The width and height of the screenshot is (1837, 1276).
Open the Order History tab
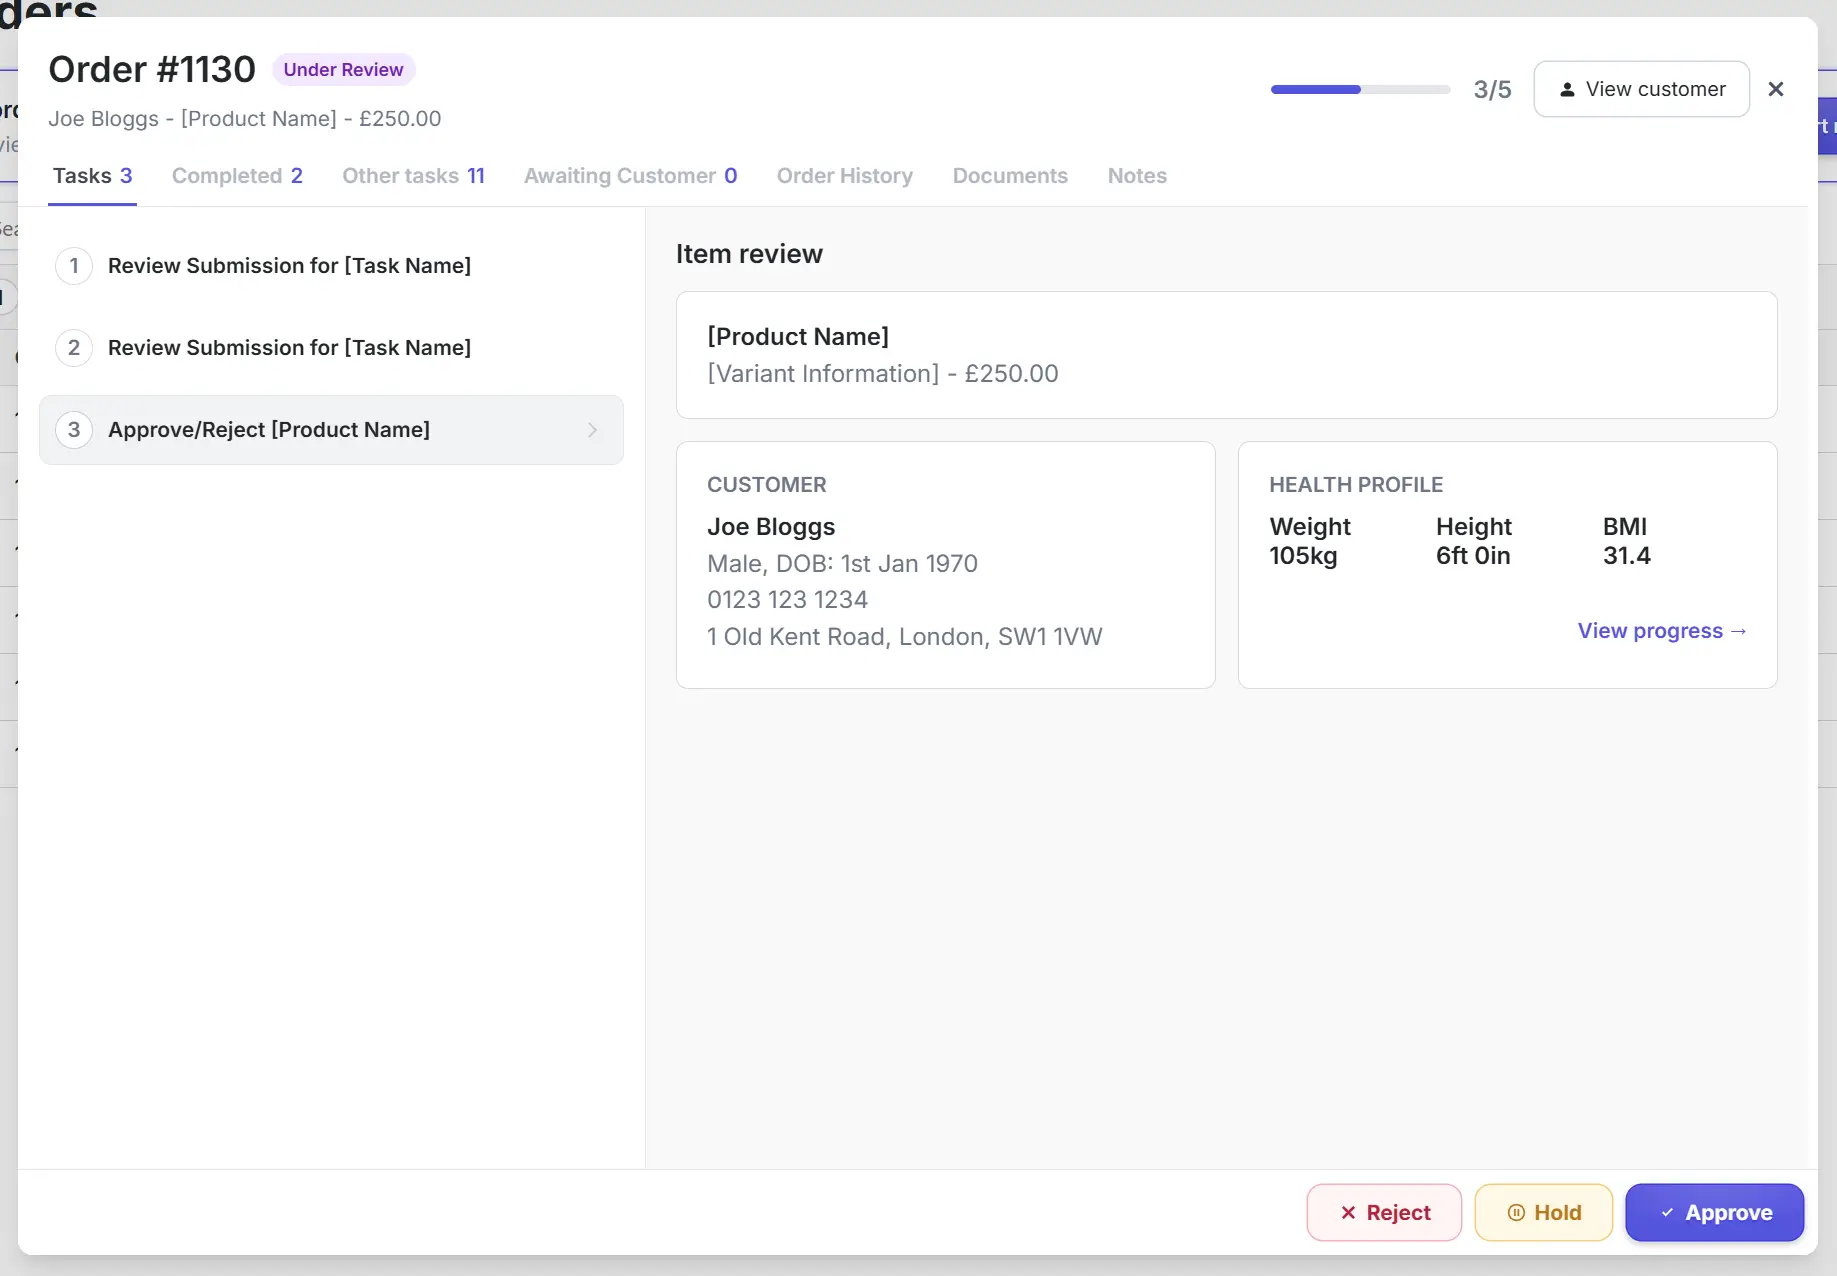[845, 176]
